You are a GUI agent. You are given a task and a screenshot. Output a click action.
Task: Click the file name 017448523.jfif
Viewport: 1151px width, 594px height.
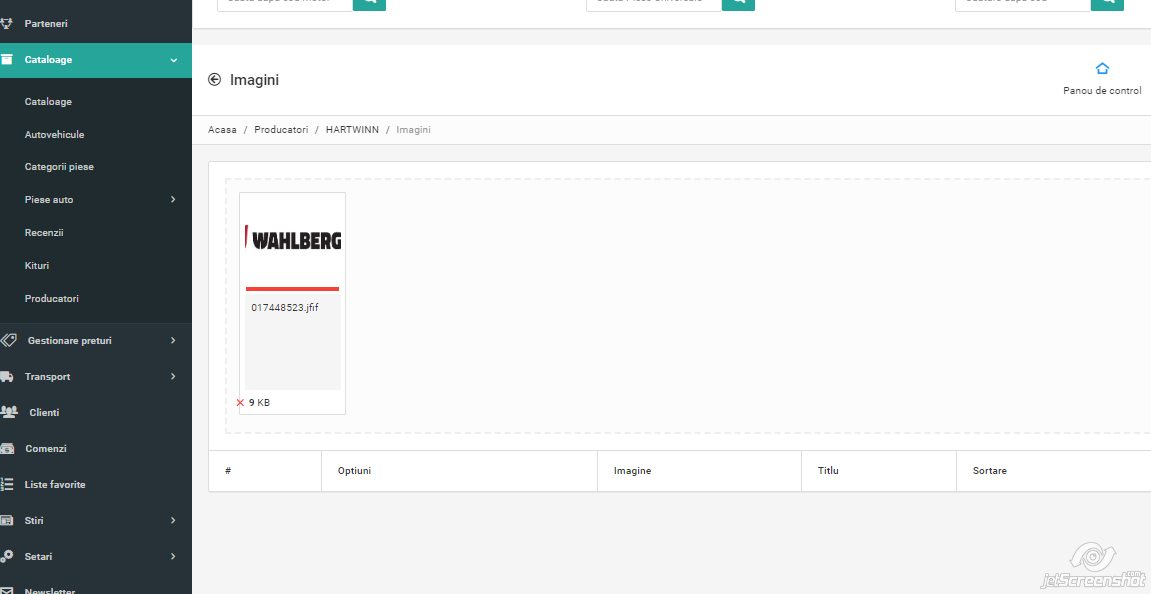click(x=285, y=308)
